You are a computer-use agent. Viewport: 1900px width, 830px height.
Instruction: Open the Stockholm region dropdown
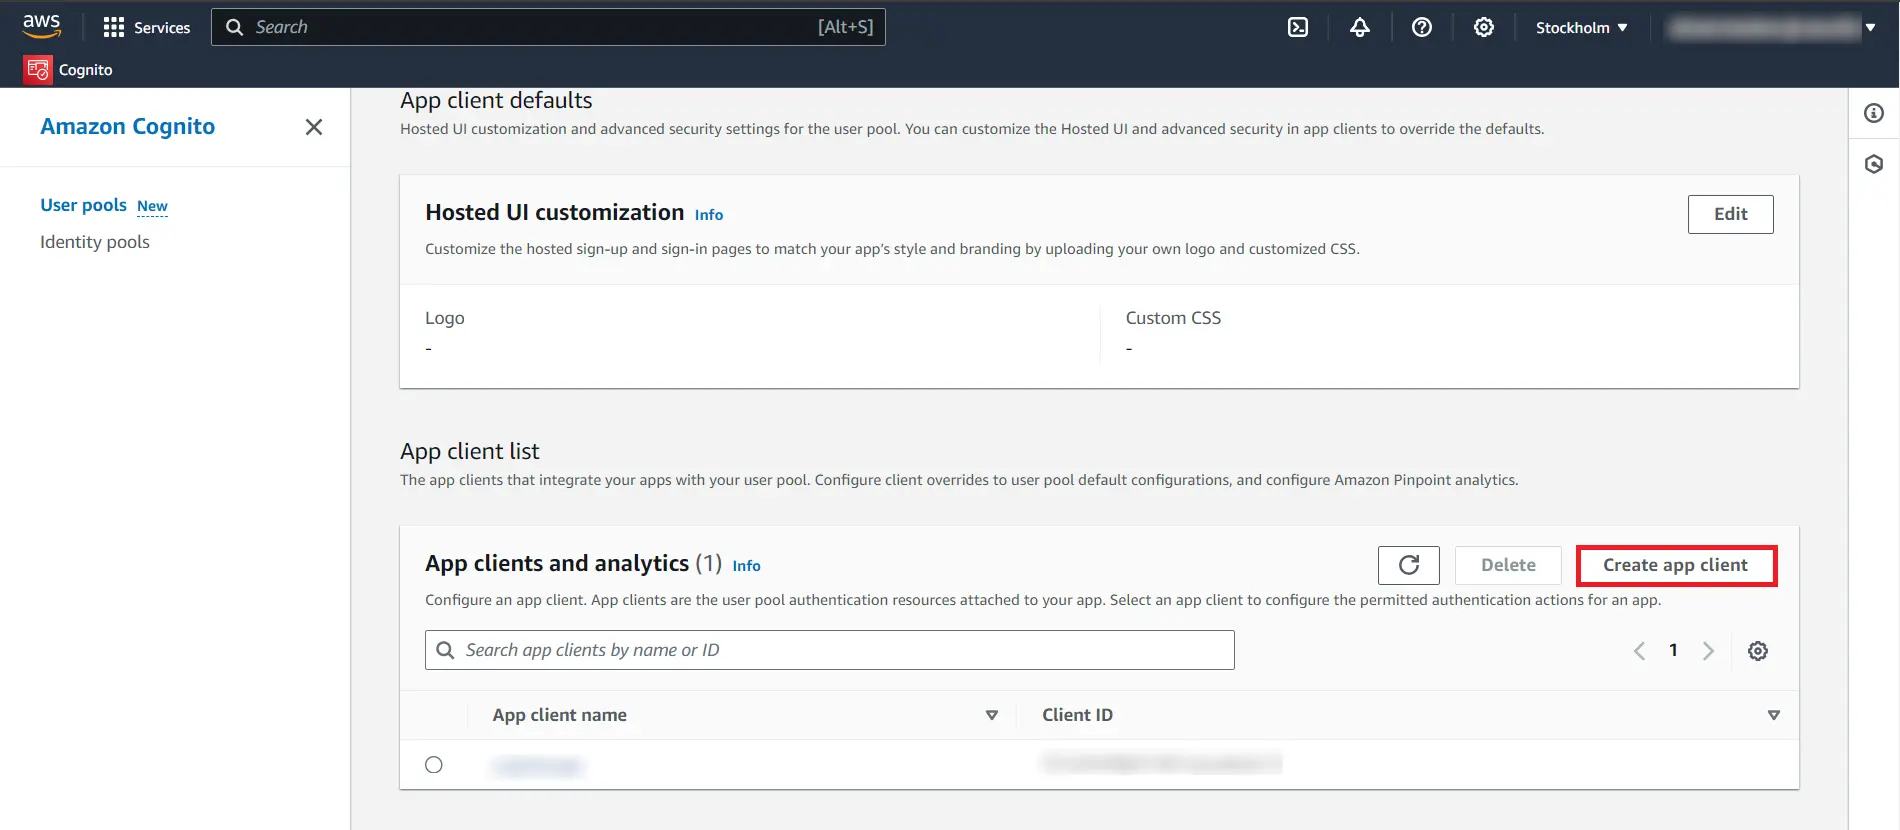point(1582,28)
